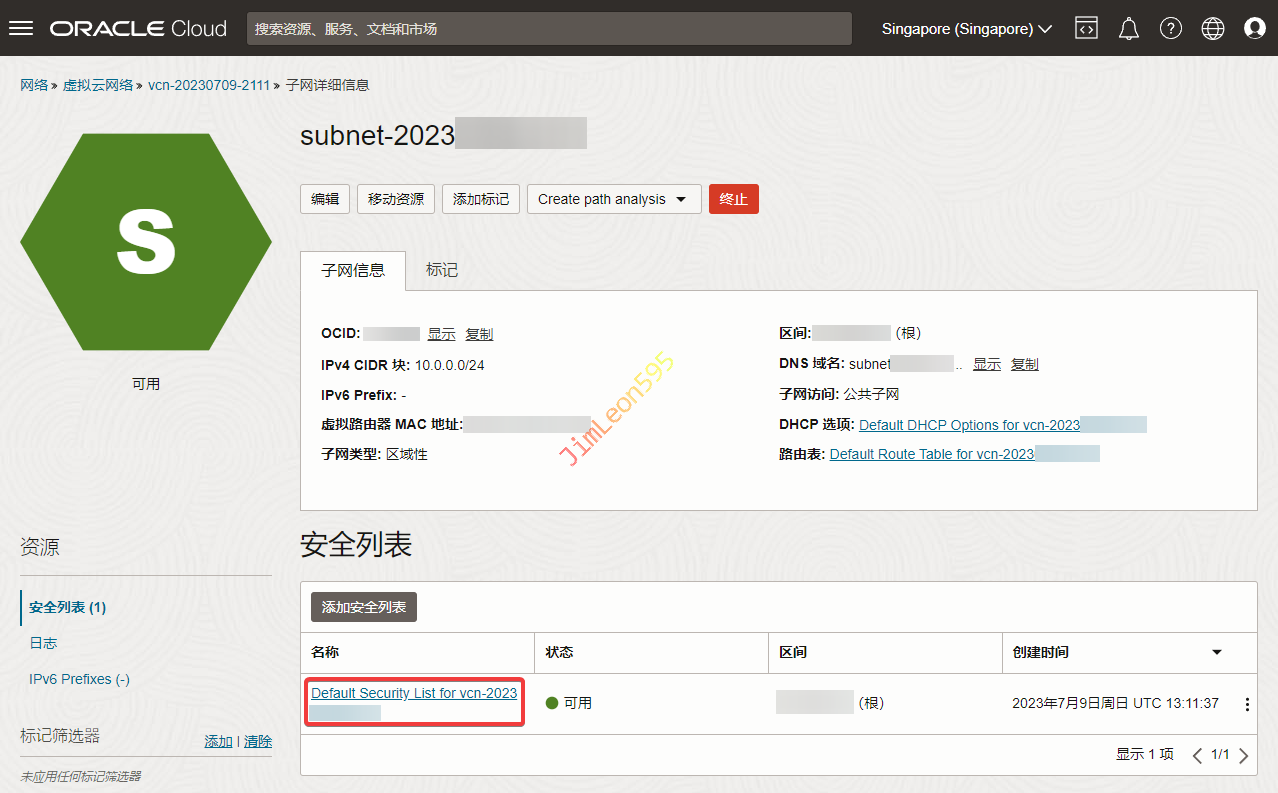Open row actions three-dot menu
This screenshot has height=793, width=1278.
coord(1247,704)
